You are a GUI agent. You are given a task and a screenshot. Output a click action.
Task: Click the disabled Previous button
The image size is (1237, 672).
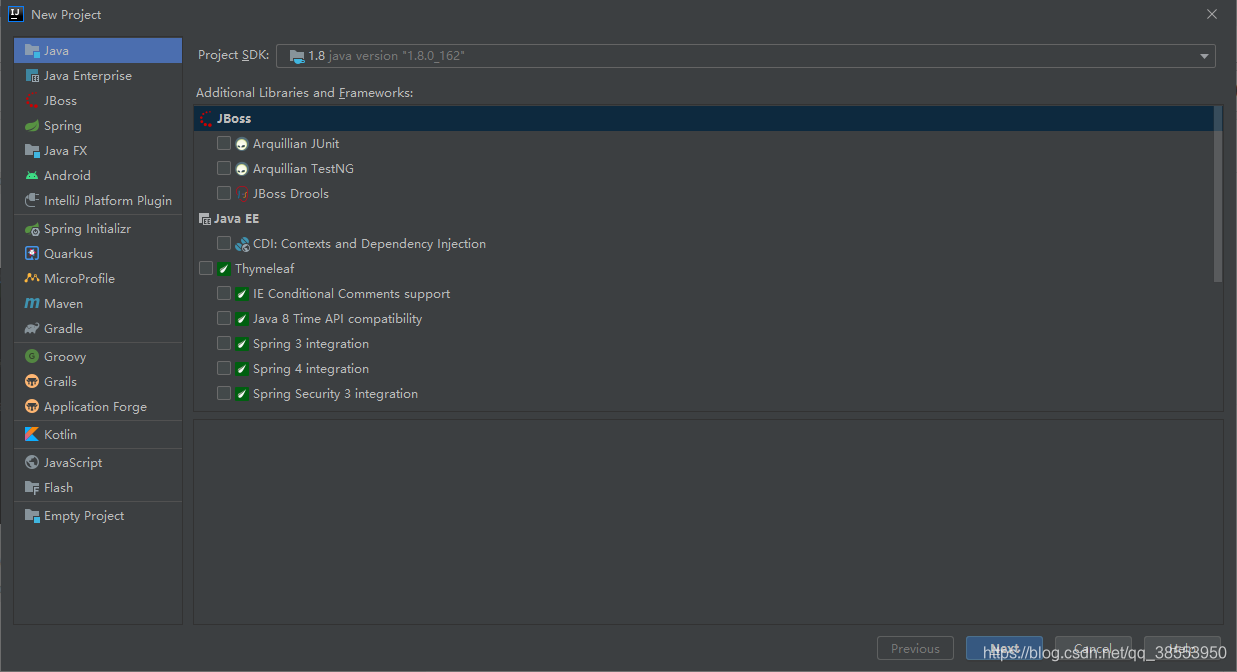[915, 649]
